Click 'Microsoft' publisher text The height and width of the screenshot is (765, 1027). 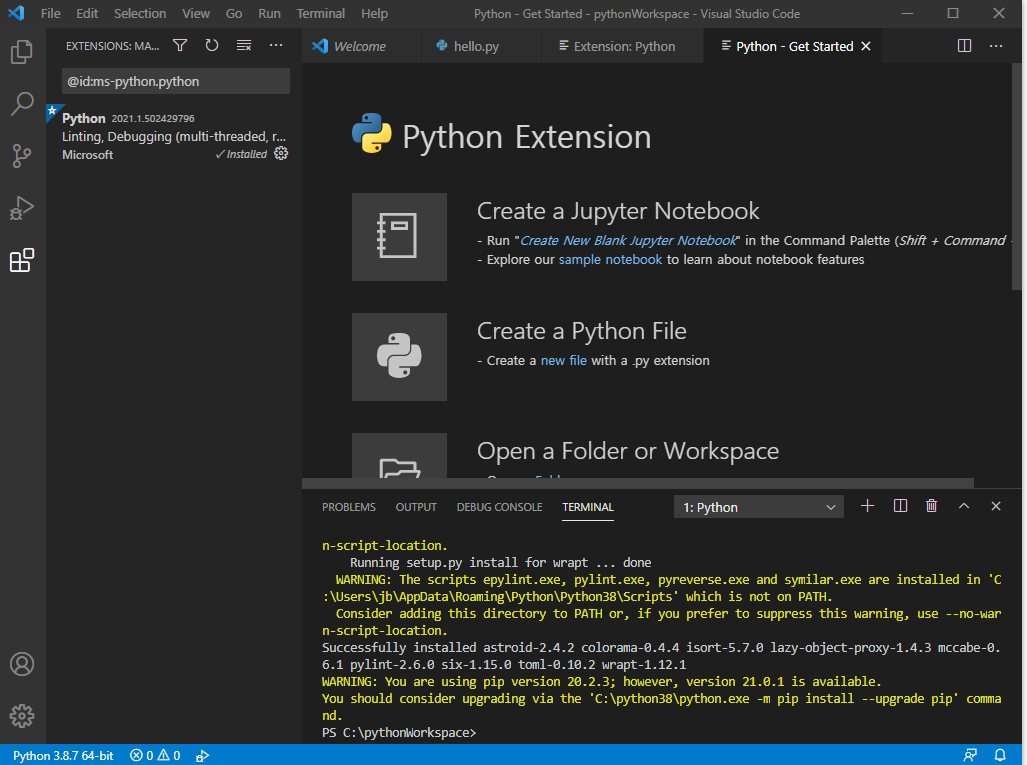(88, 155)
